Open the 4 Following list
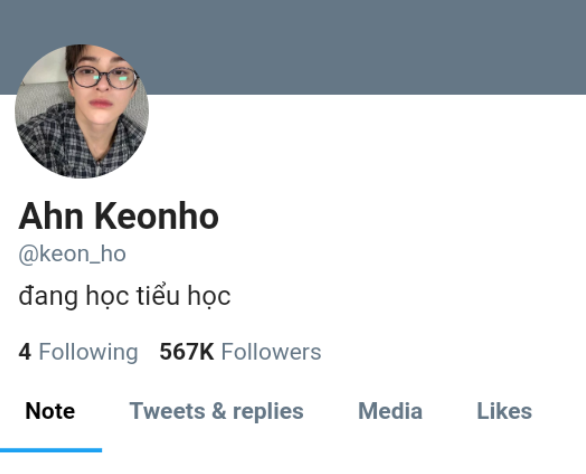 tap(78, 352)
